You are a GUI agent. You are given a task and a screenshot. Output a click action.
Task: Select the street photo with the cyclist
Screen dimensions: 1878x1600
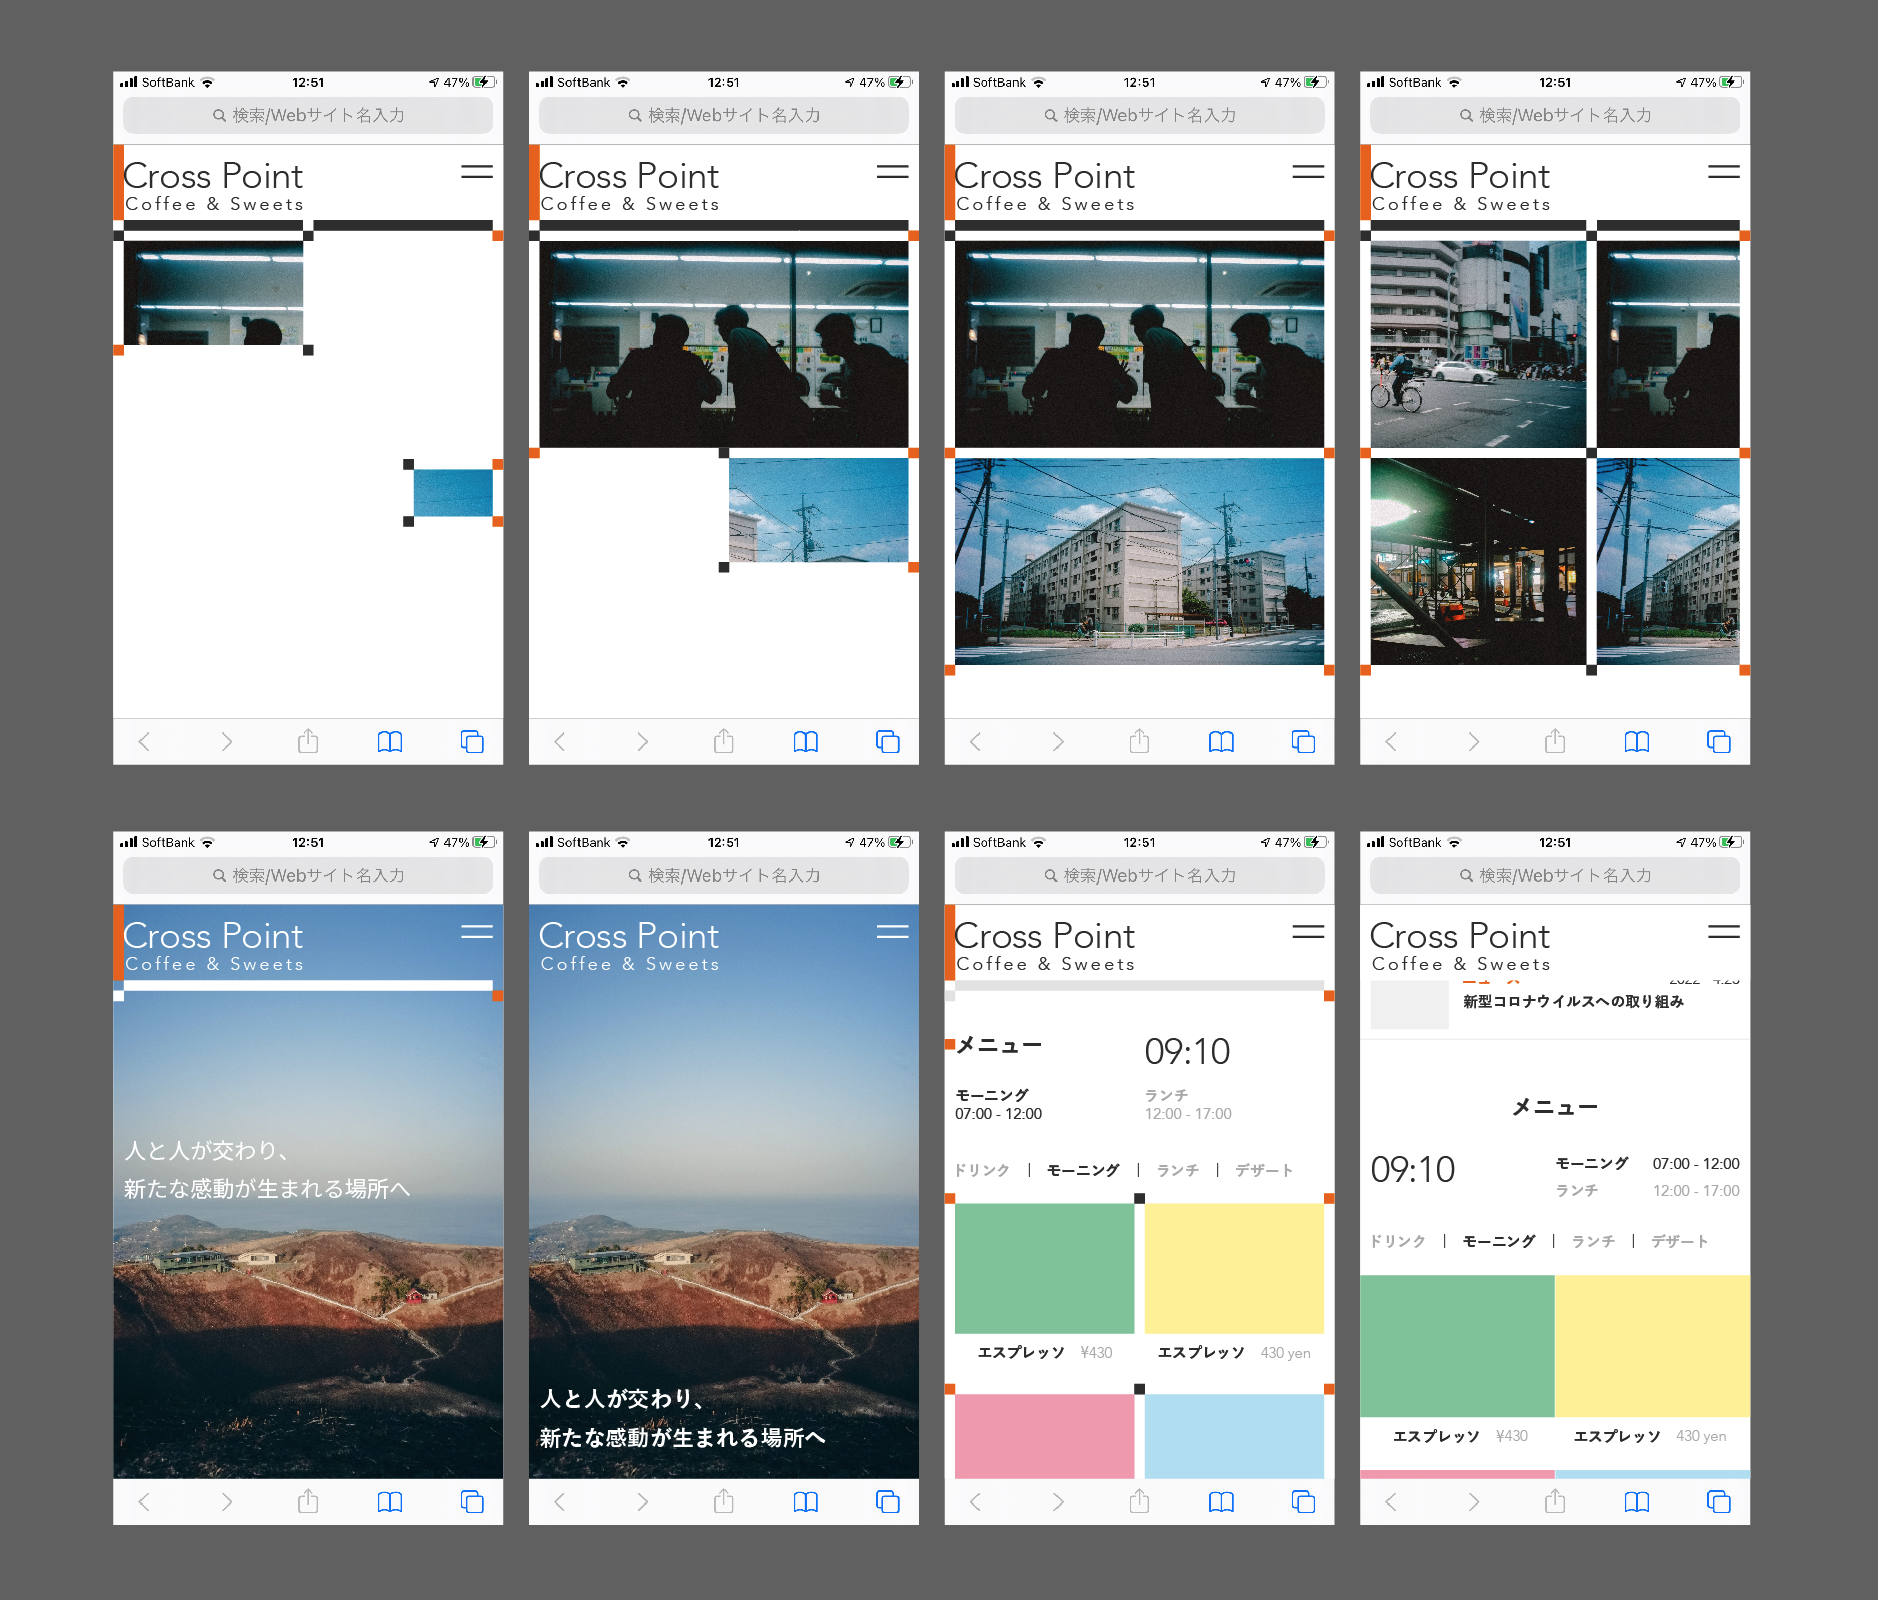tap(1477, 344)
